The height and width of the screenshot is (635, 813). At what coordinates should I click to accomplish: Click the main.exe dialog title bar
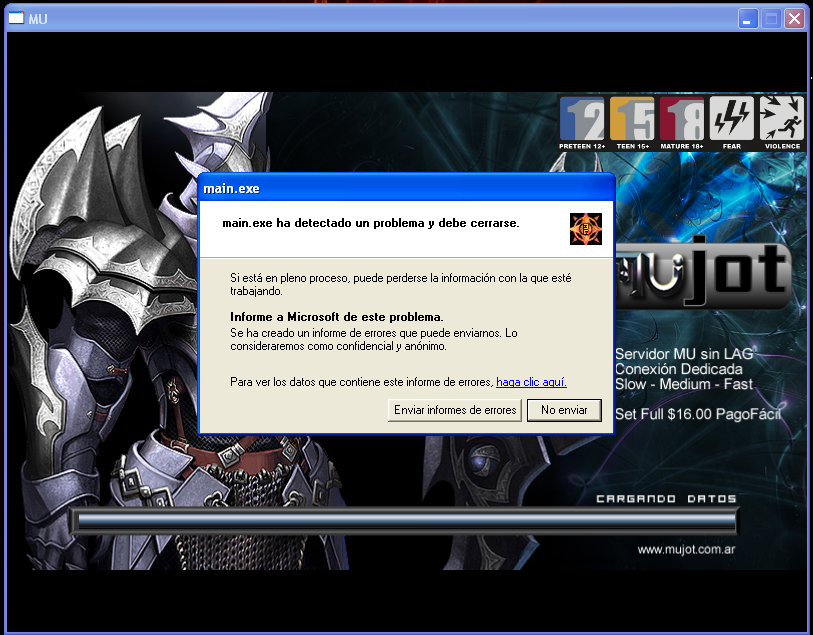(400, 187)
